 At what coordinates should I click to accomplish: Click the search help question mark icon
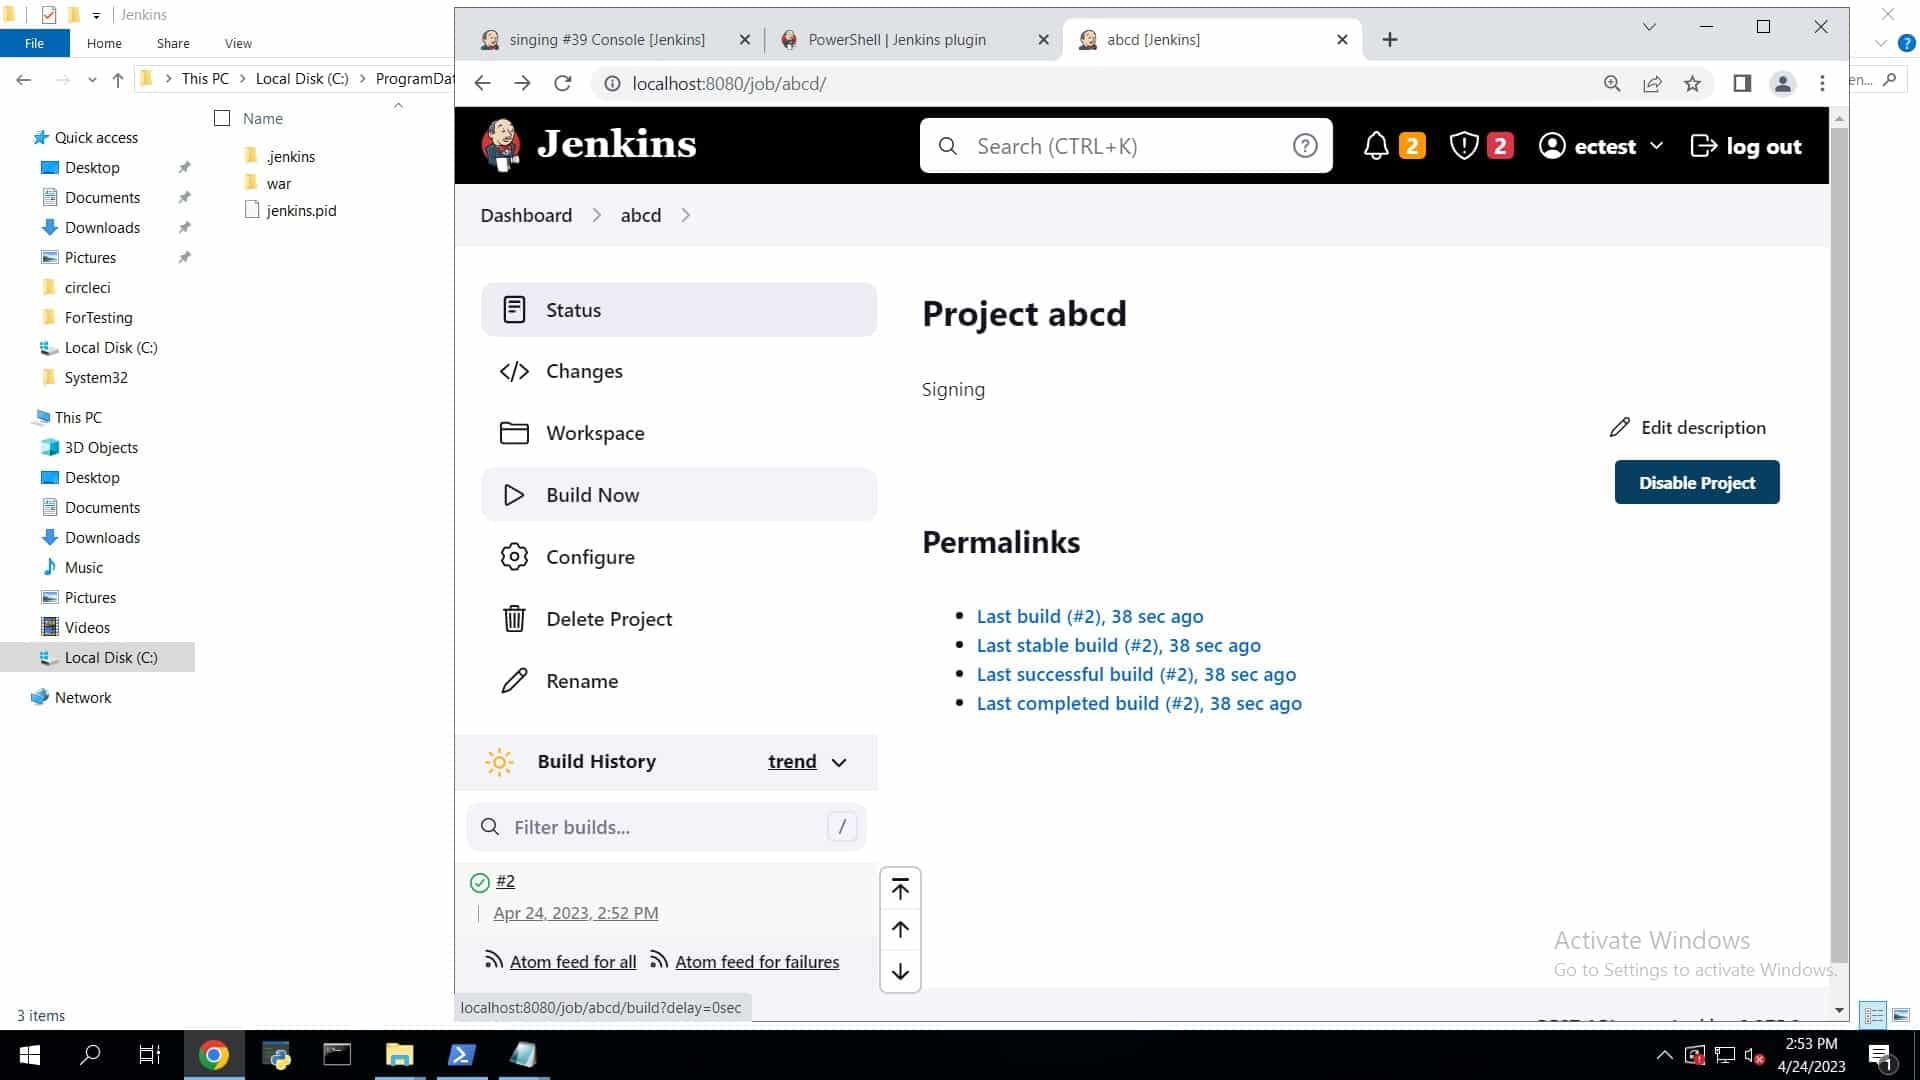pyautogui.click(x=1304, y=146)
